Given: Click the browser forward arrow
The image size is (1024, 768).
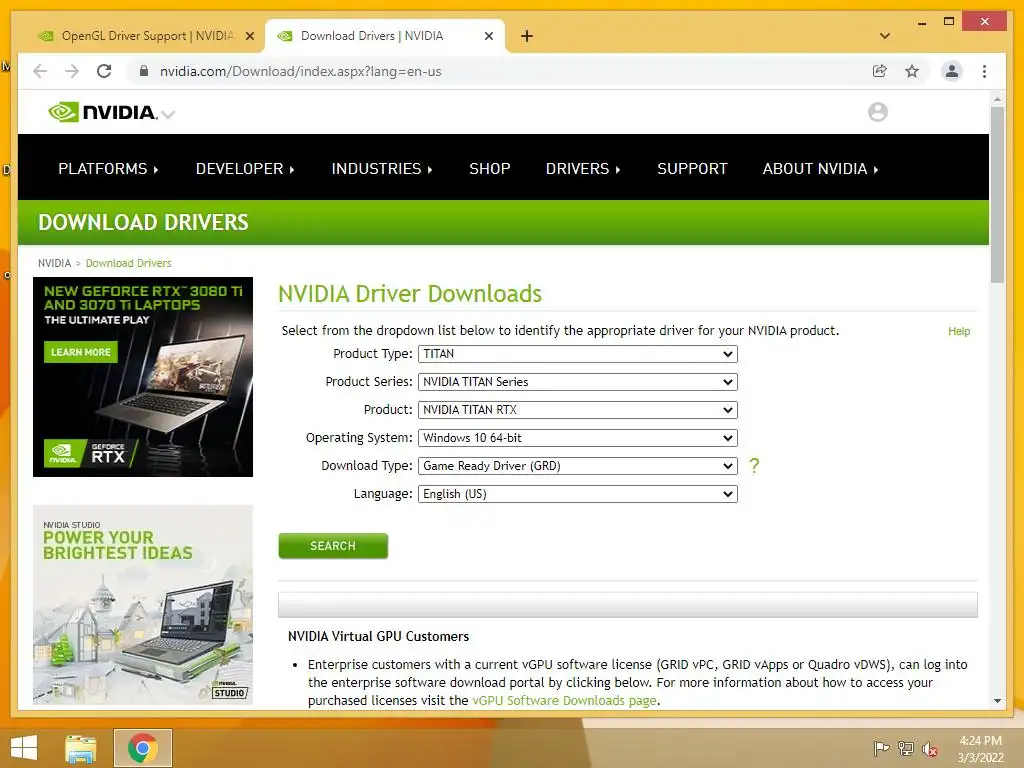Looking at the screenshot, I should 72,71.
